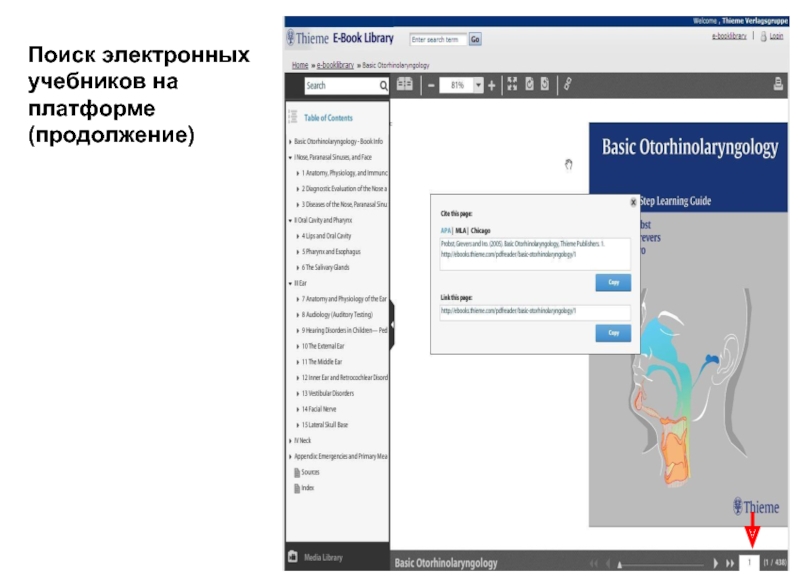This screenshot has width=800, height=586.
Task: Expand 1 Anatomy, Physiology, and Immunology chapter
Action: pyautogui.click(x=298, y=173)
